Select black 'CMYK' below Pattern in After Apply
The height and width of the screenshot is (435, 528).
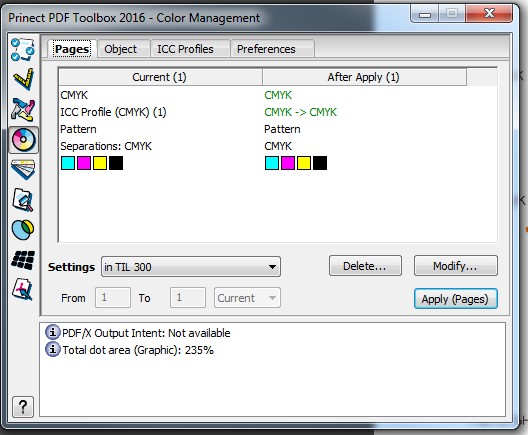[x=278, y=146]
